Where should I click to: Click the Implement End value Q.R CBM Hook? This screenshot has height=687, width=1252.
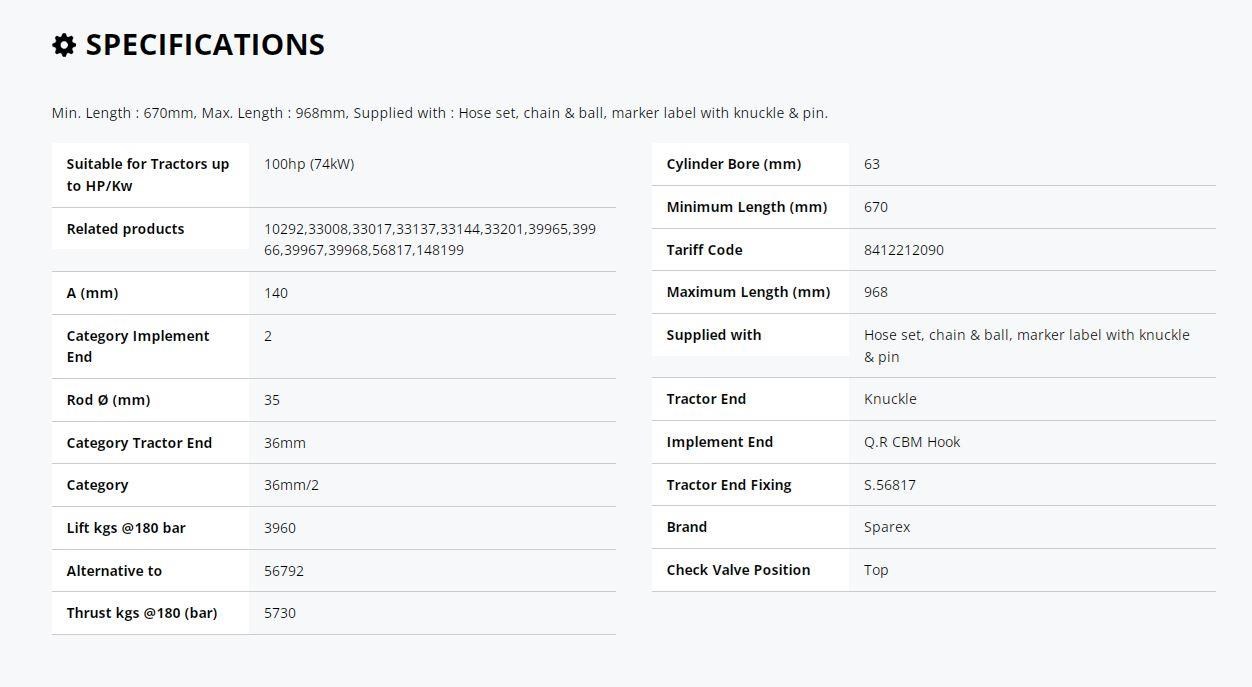coord(912,442)
